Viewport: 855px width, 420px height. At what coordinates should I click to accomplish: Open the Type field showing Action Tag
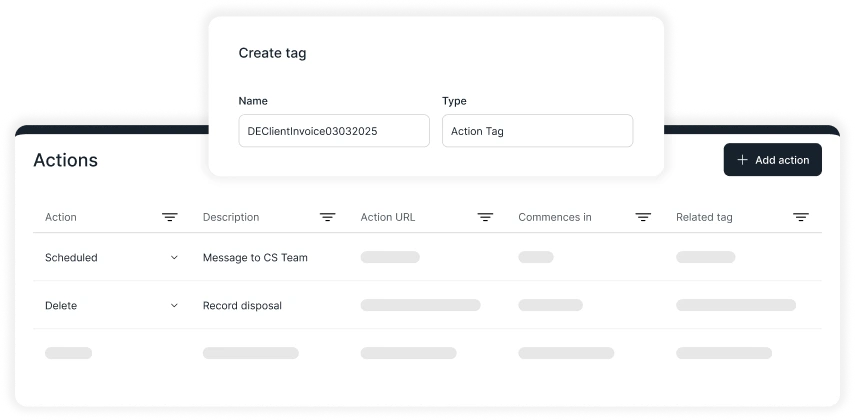coord(537,131)
